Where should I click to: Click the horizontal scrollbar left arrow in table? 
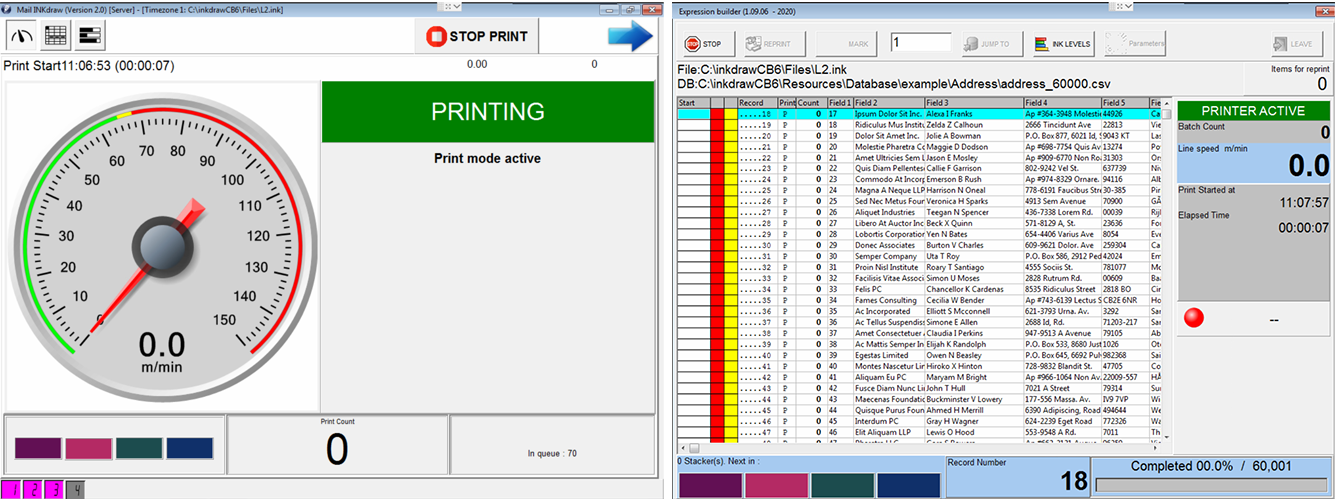(683, 449)
